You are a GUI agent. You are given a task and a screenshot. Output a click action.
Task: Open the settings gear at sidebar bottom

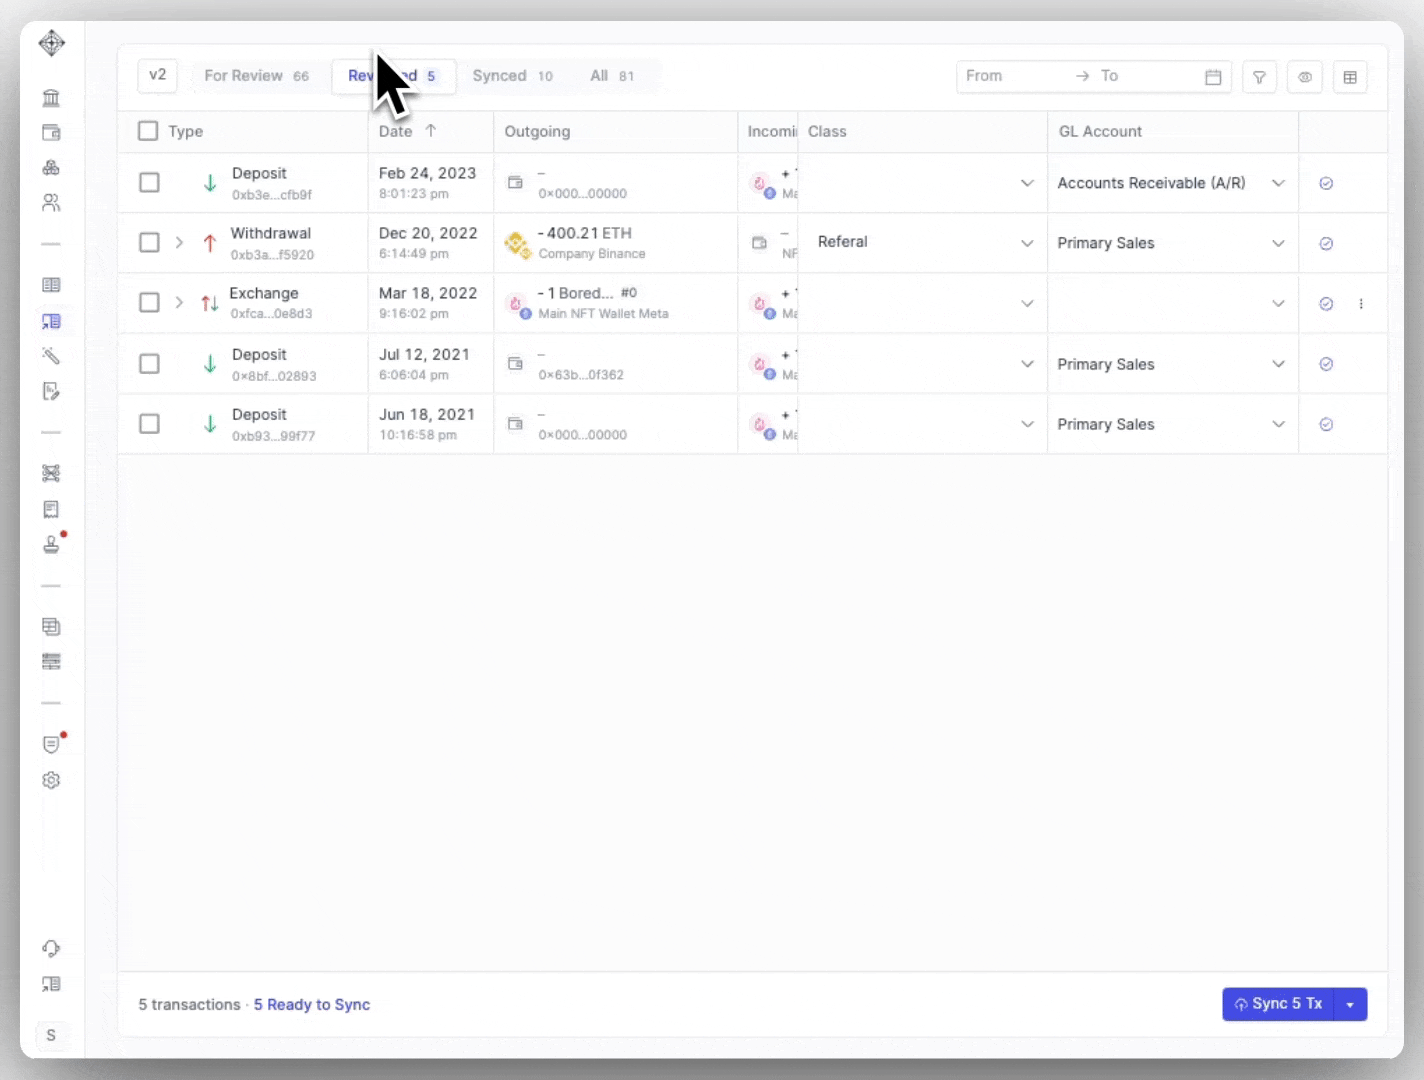coord(51,780)
